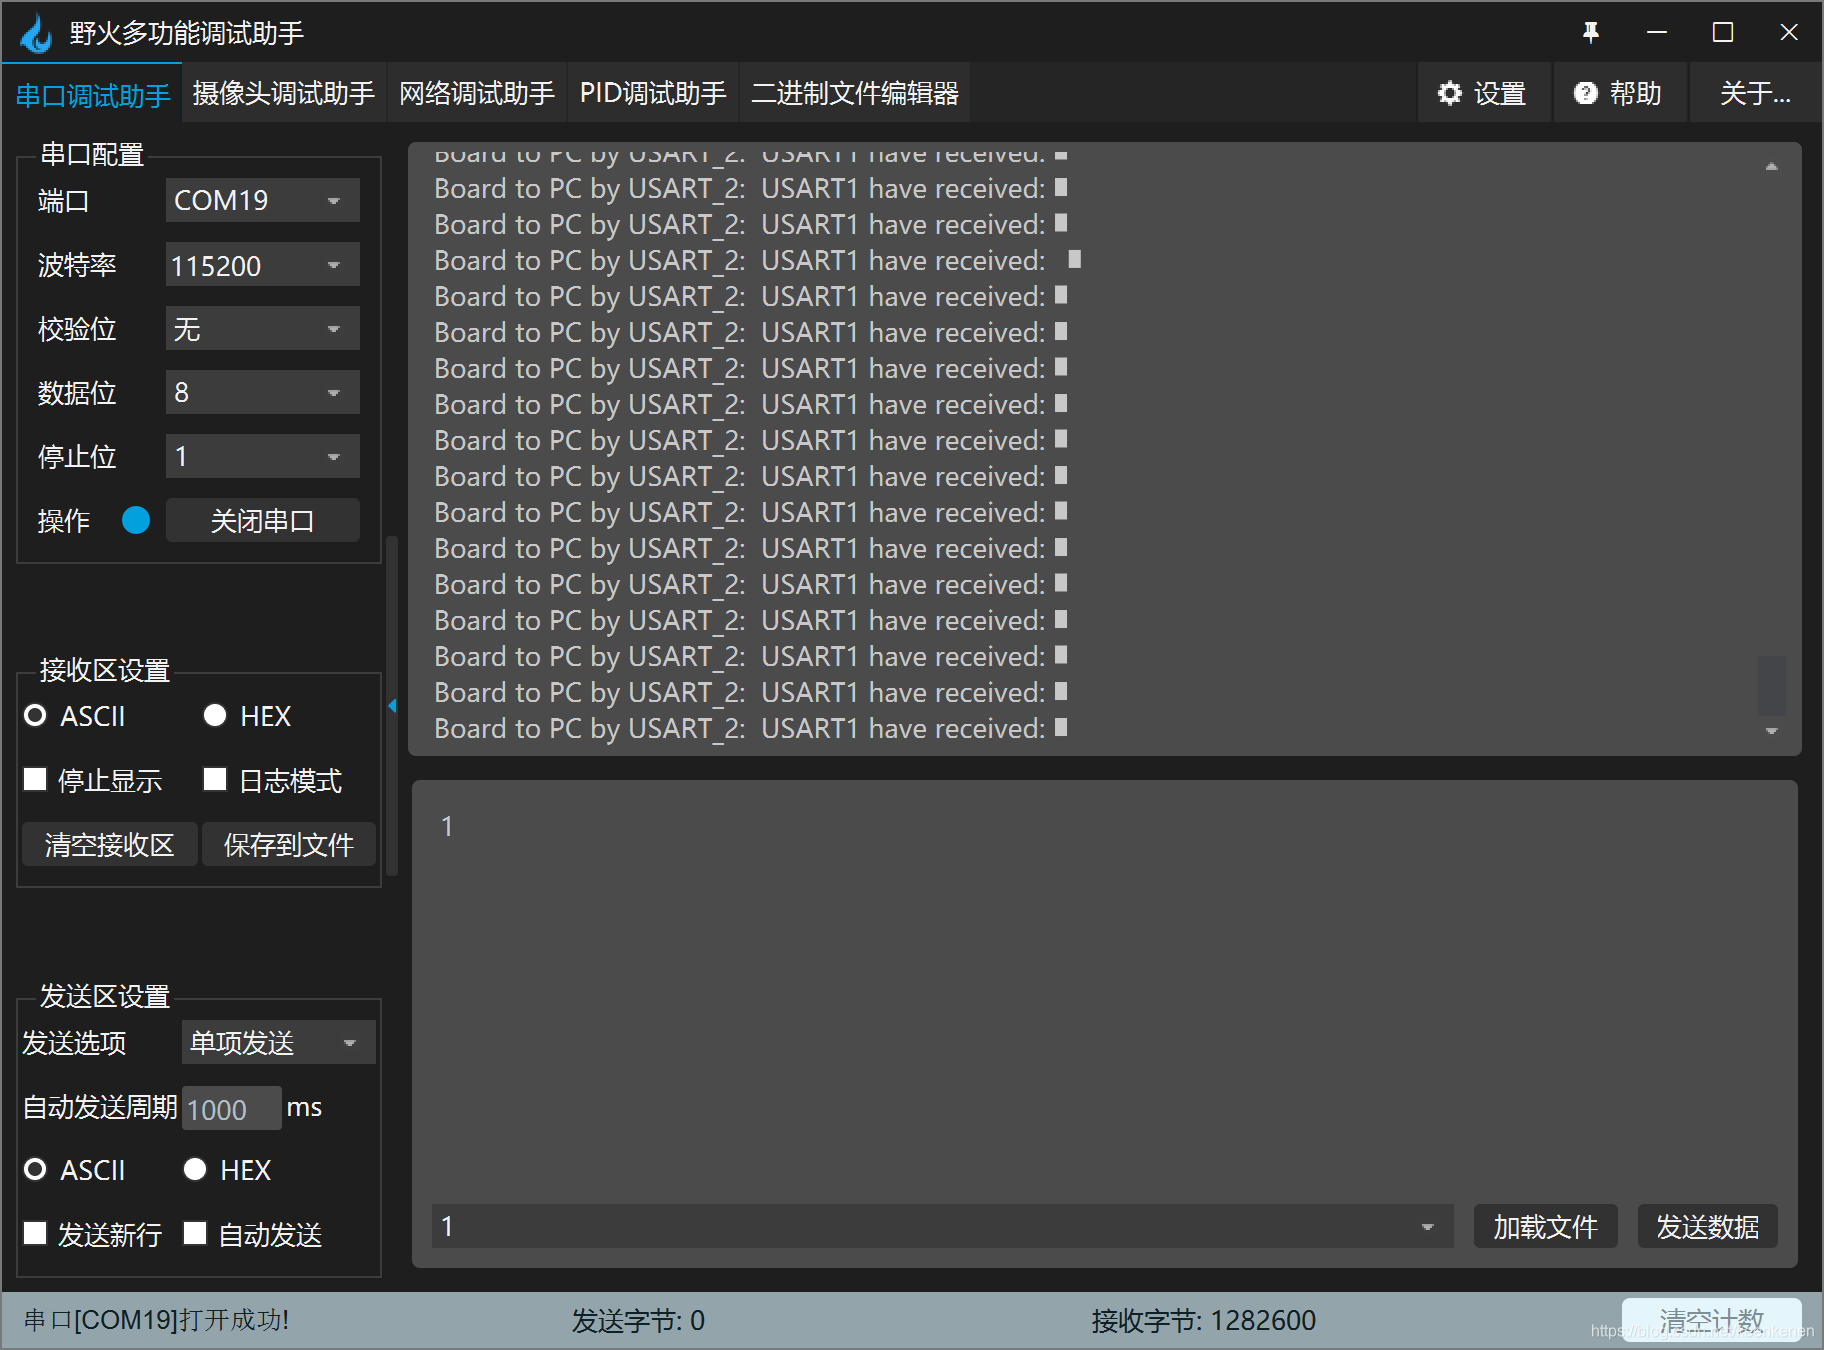Click the blue serial status indicator dot

(136, 520)
